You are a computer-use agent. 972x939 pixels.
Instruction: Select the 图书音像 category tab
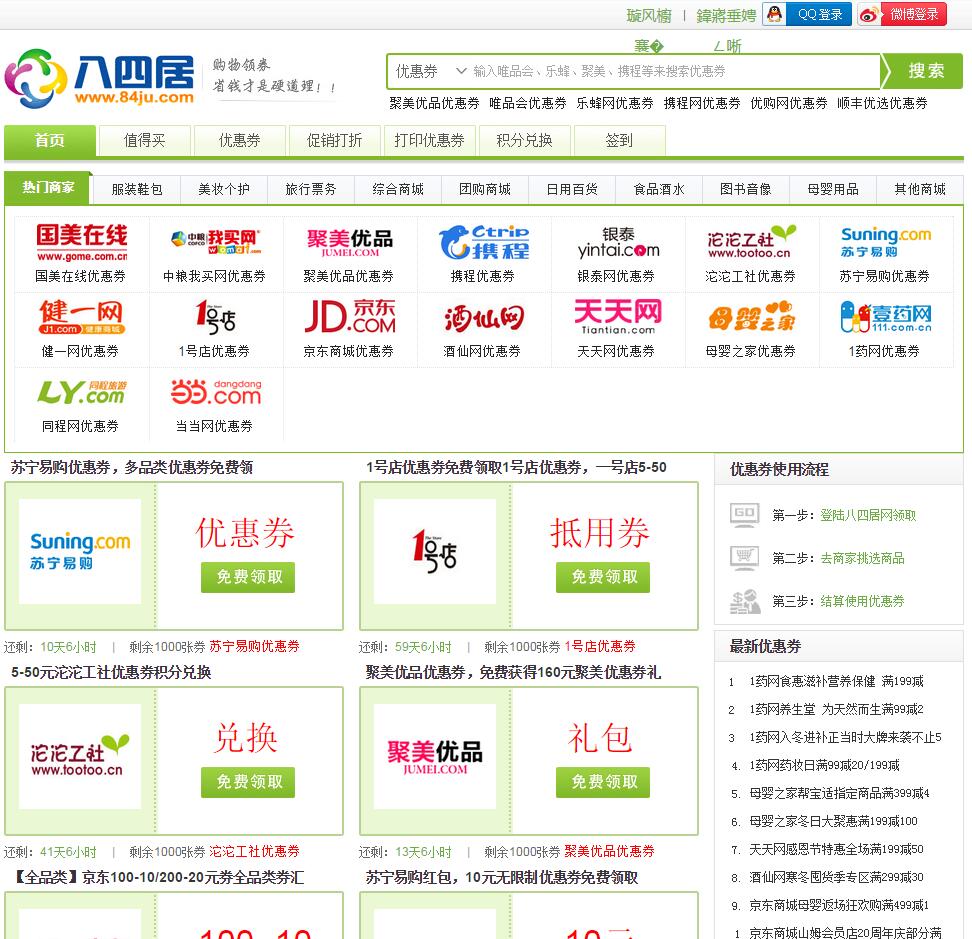click(746, 189)
